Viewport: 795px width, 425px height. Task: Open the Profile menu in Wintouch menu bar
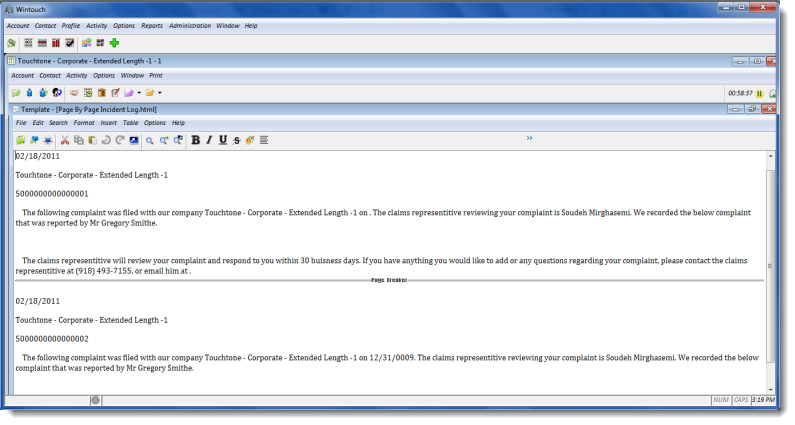(x=70, y=26)
